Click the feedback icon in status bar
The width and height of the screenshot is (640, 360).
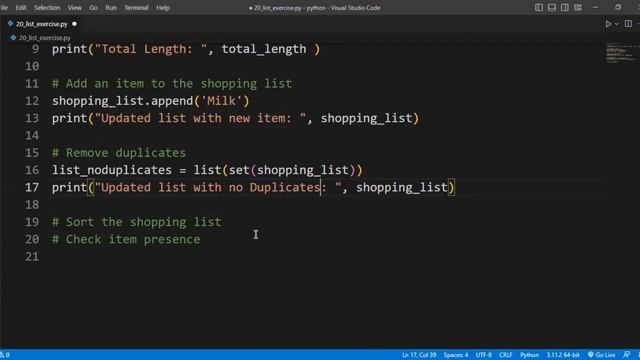click(627, 355)
